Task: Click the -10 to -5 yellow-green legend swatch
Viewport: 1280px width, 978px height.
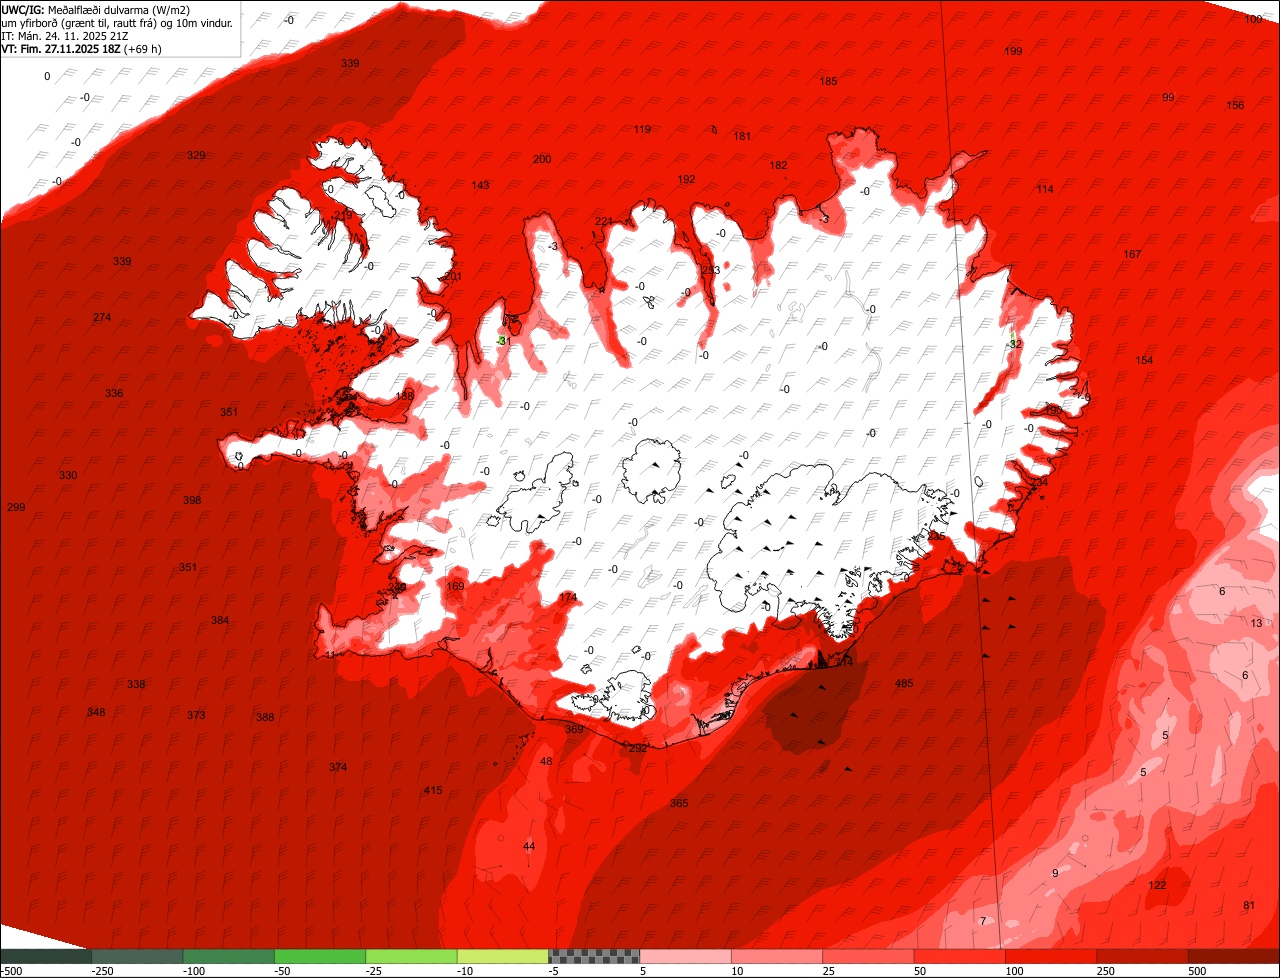Action: 503,956
